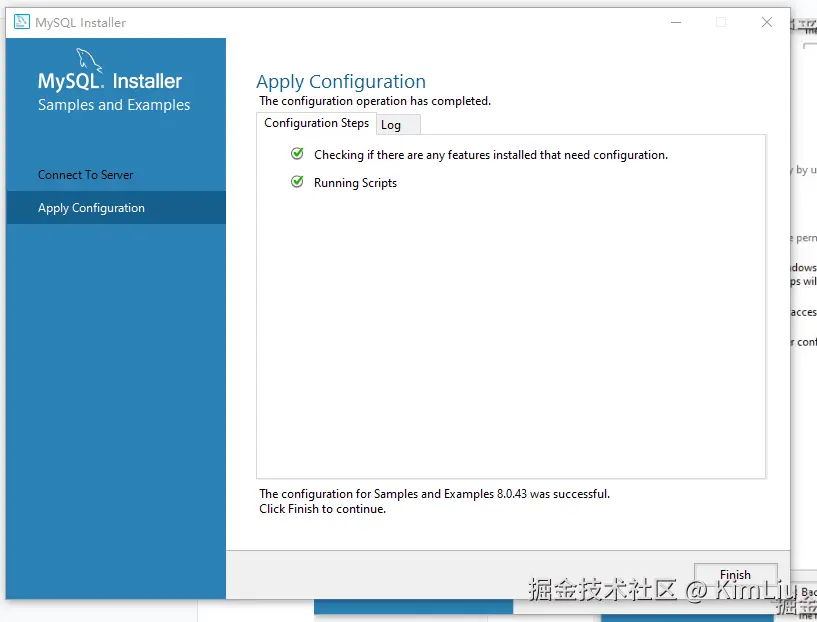Screen dimensions: 817x622
Task: Click 'Click Finish to continue.' text
Action: 323,509
